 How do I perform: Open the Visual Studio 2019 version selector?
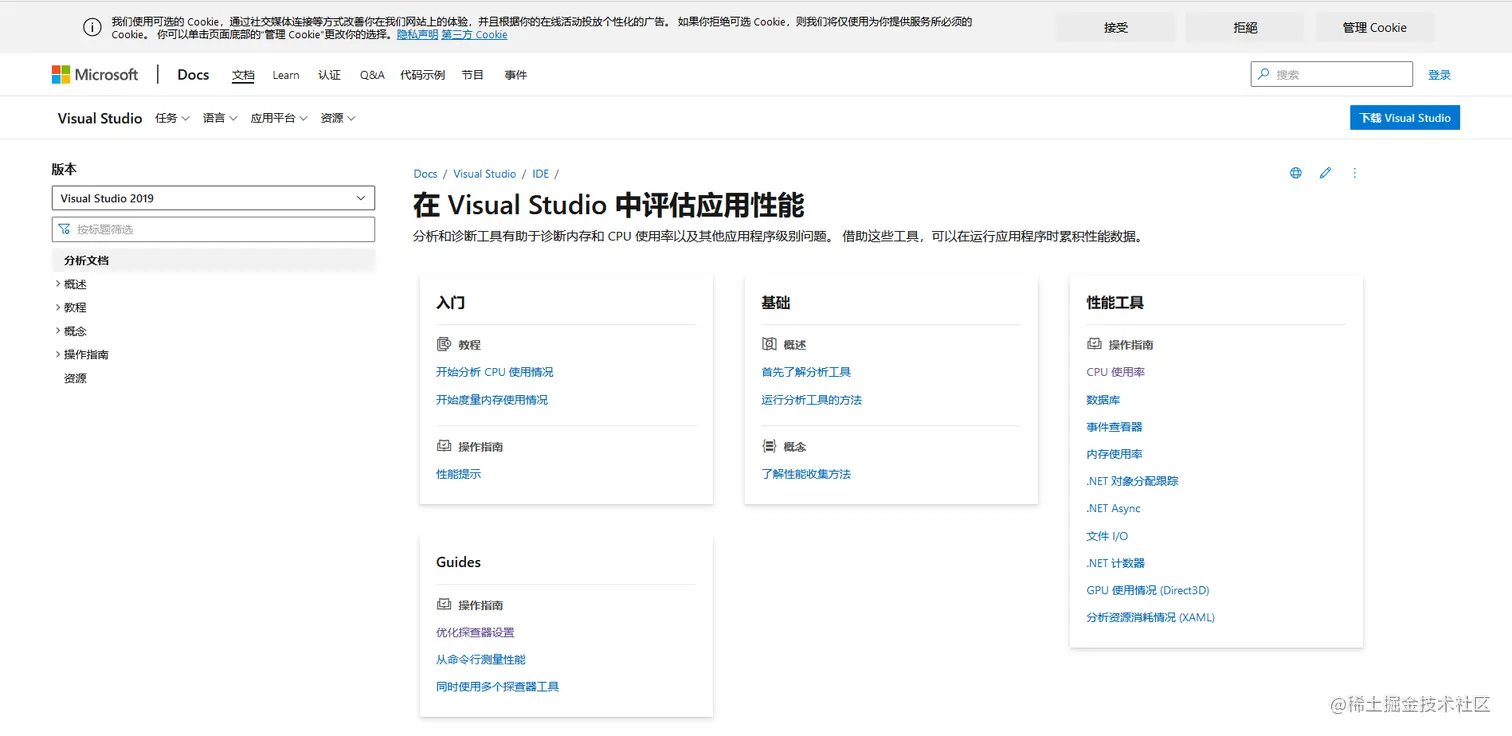point(213,198)
